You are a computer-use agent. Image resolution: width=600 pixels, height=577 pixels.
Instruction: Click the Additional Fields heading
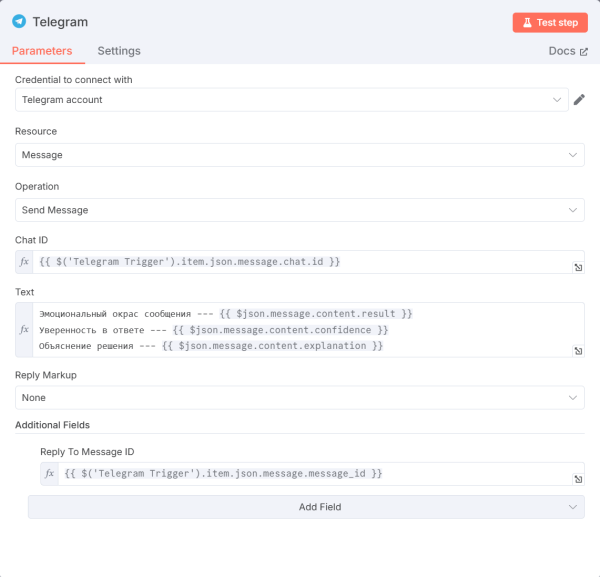pyautogui.click(x=52, y=425)
